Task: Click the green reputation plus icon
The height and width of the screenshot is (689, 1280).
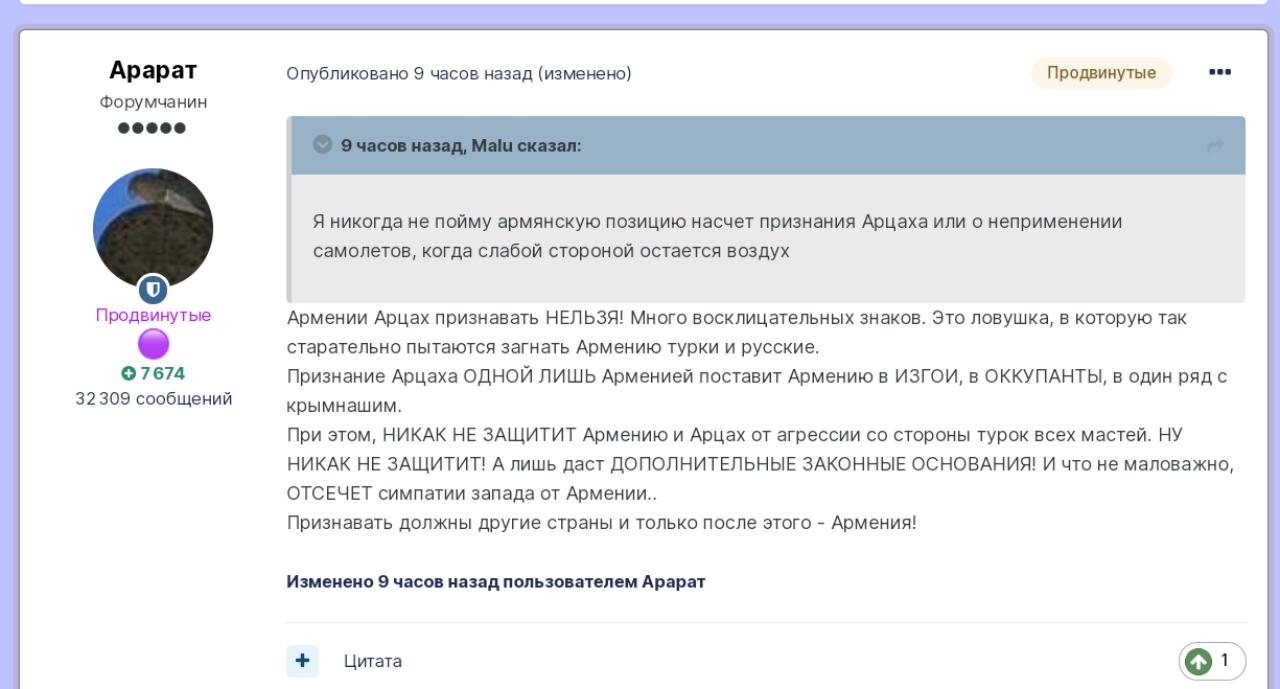Action: (x=127, y=374)
